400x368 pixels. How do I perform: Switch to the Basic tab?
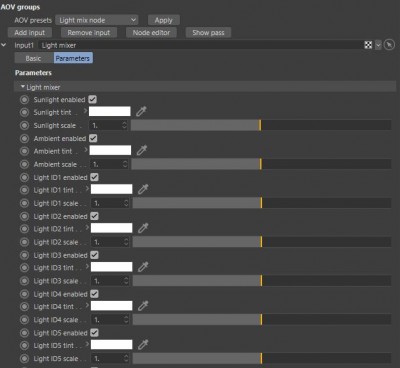coord(33,58)
